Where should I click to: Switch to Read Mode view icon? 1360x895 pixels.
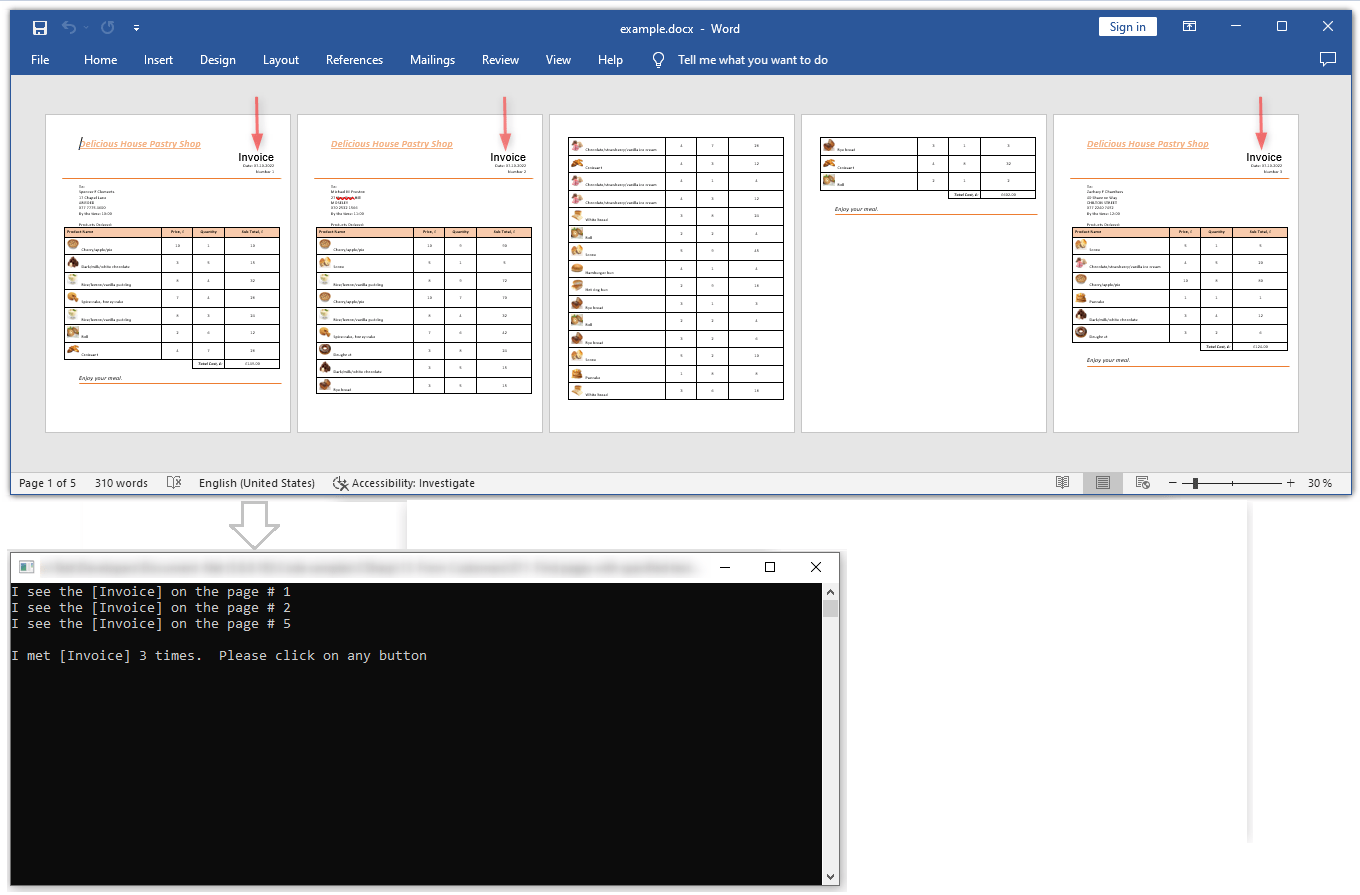1062,482
